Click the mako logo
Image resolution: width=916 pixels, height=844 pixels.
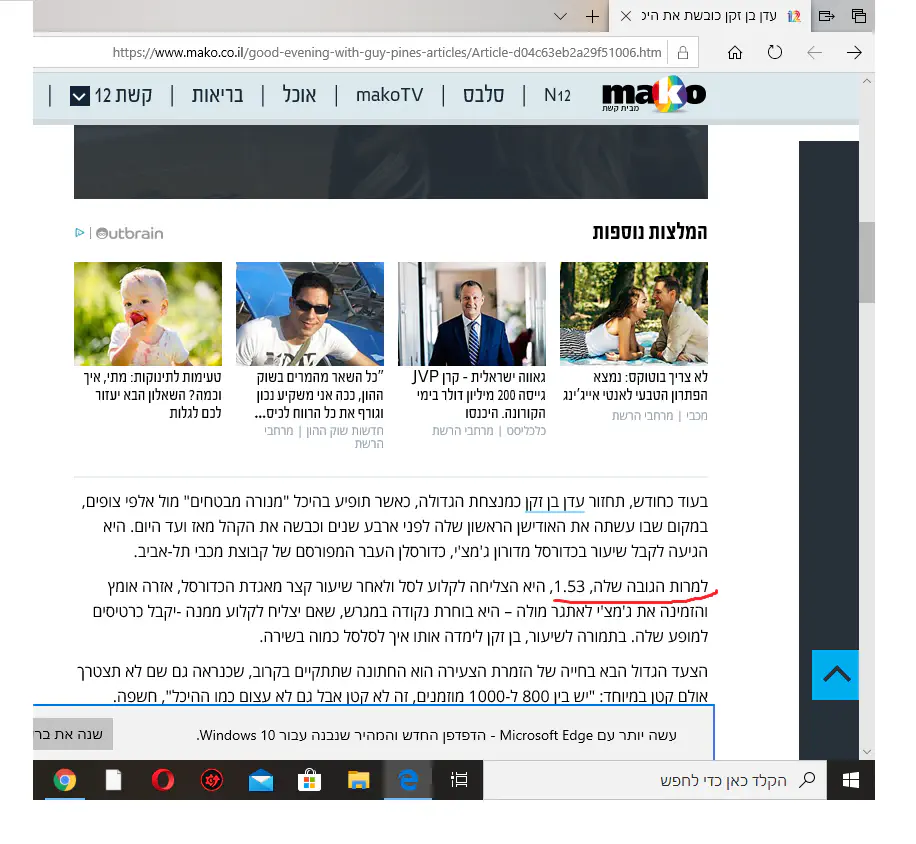[653, 95]
